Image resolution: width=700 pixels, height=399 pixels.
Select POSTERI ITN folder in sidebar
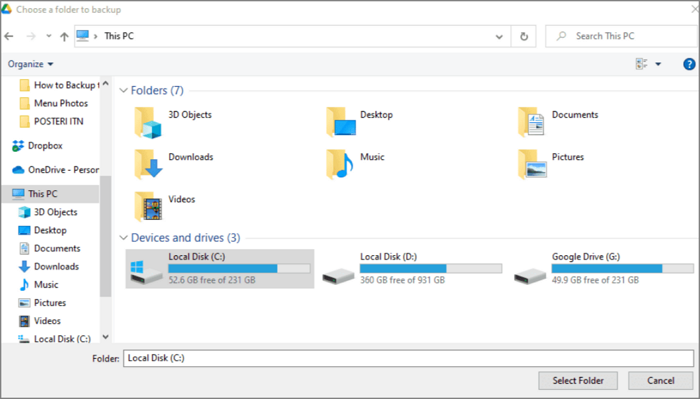pyautogui.click(x=52, y=121)
